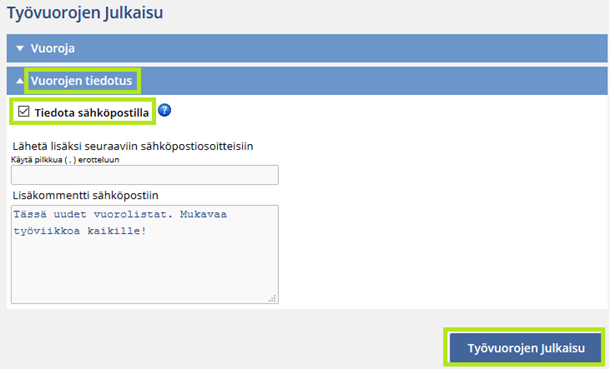Screen dimensions: 611x369
Task: Click the word Mukavaa in the comment
Action: [x=203, y=214]
